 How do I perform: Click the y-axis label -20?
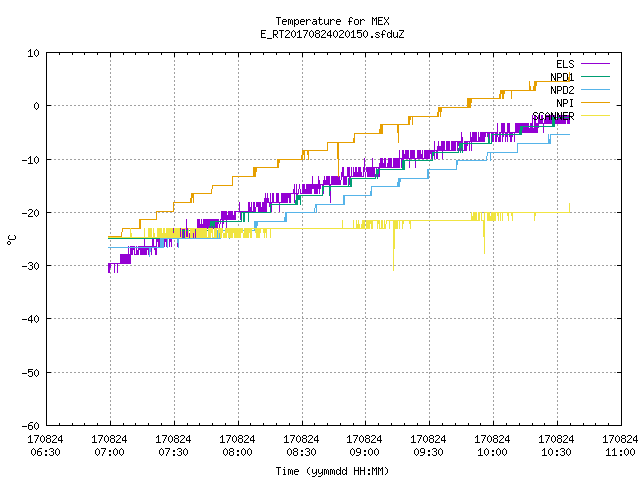(31, 213)
